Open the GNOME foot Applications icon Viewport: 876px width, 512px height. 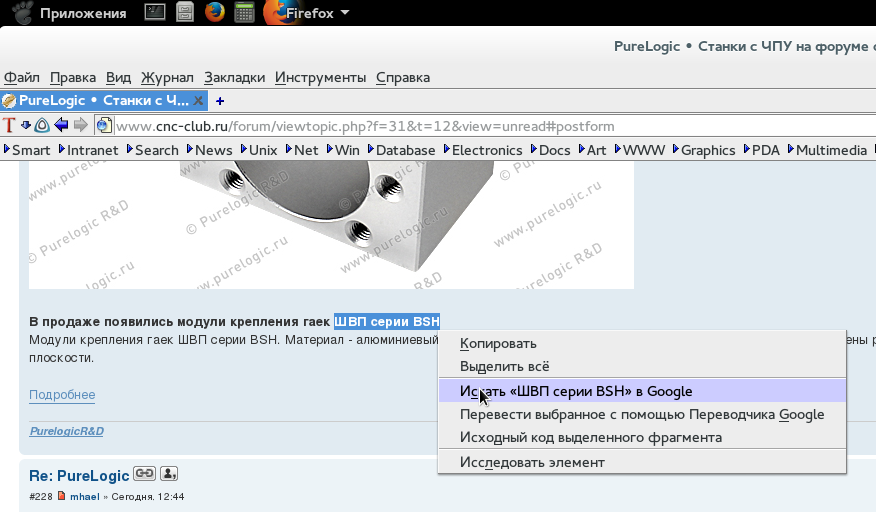22,12
